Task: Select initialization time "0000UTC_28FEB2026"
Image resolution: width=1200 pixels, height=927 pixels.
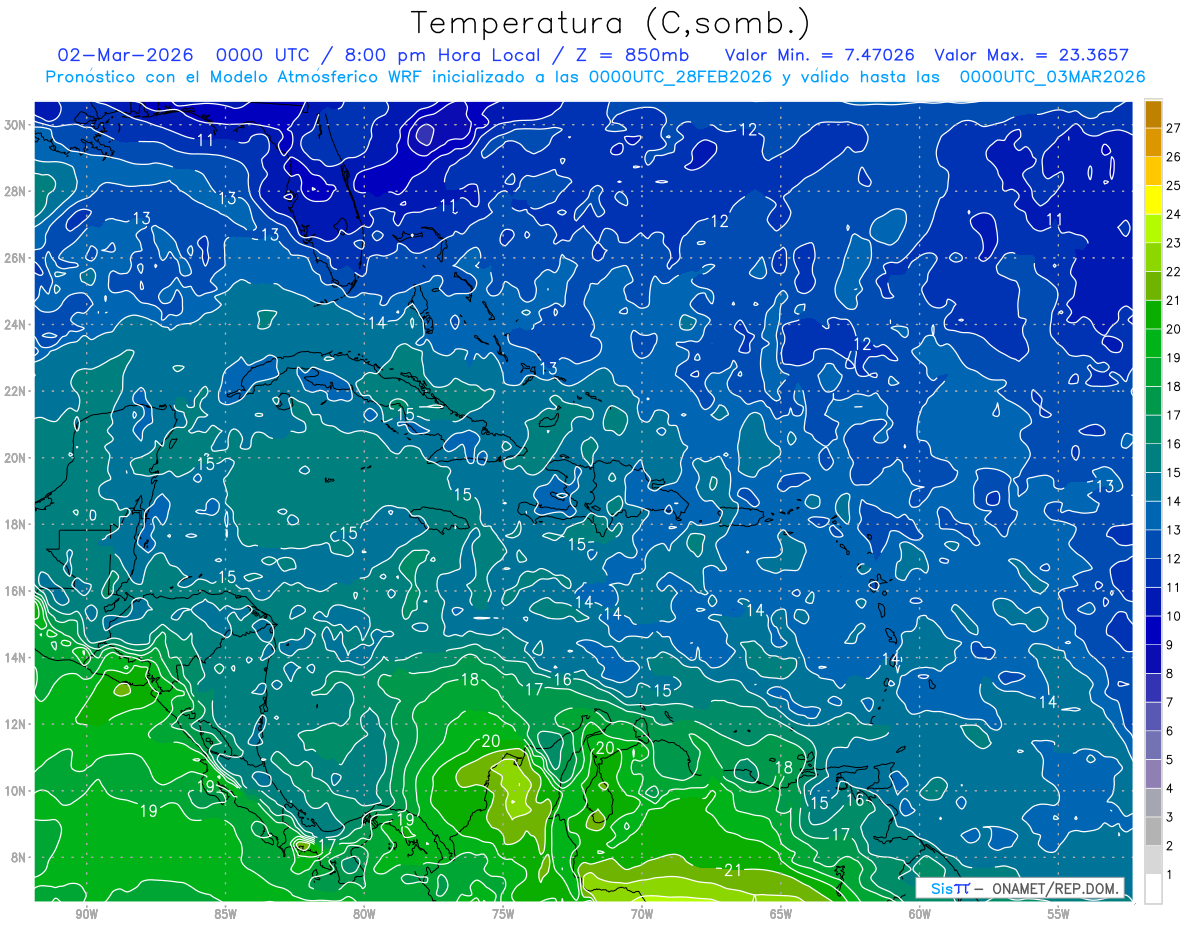Action: (x=680, y=77)
